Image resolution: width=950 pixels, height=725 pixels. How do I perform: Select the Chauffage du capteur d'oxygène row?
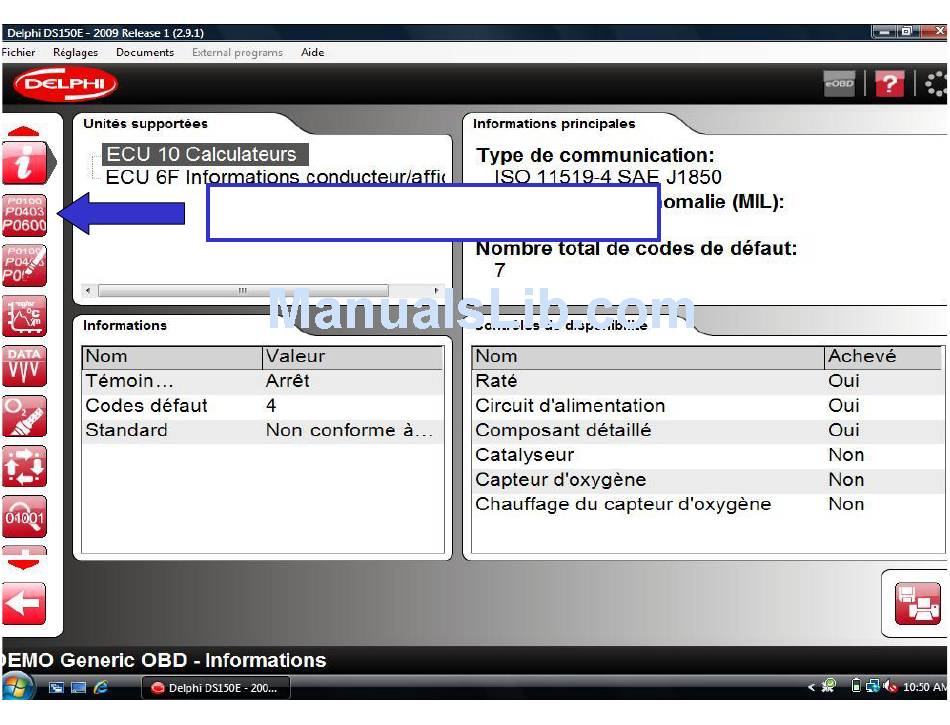(x=708, y=505)
